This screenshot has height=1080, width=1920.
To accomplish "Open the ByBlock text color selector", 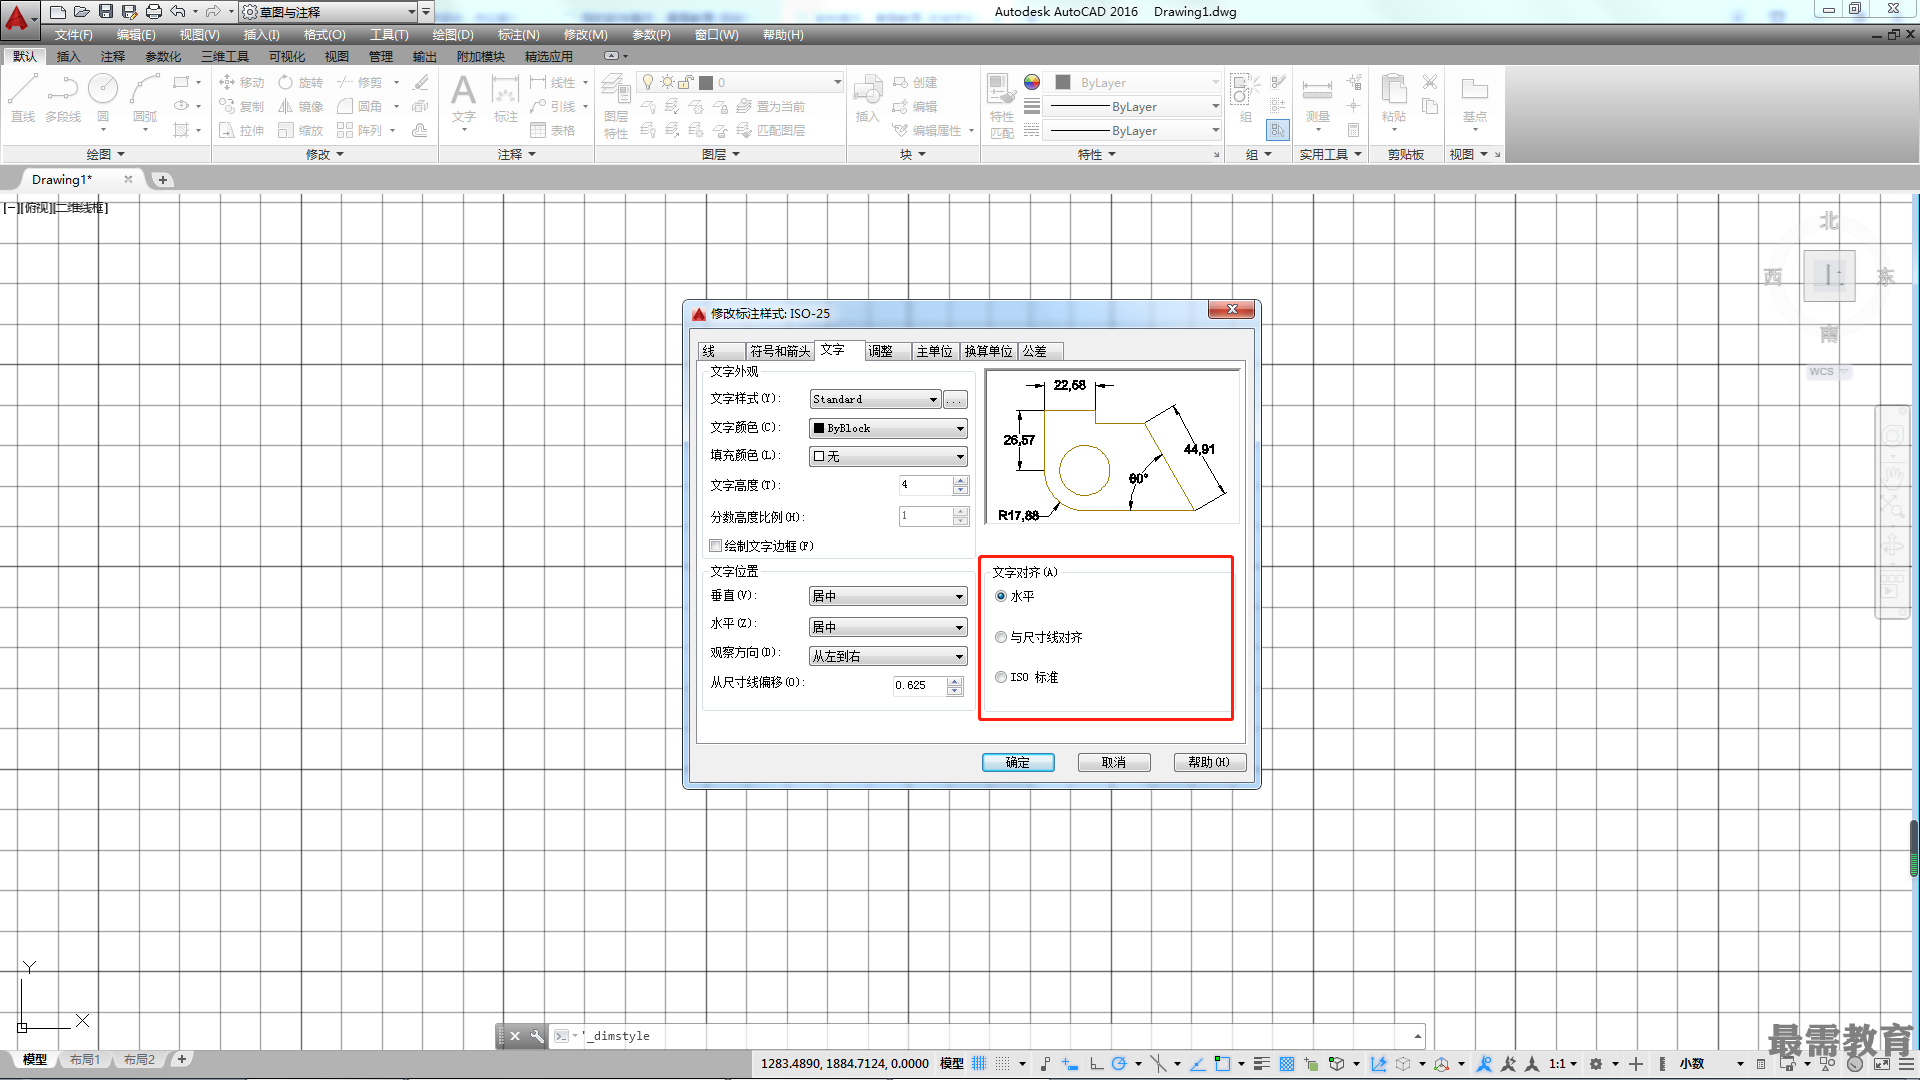I will 888,428.
